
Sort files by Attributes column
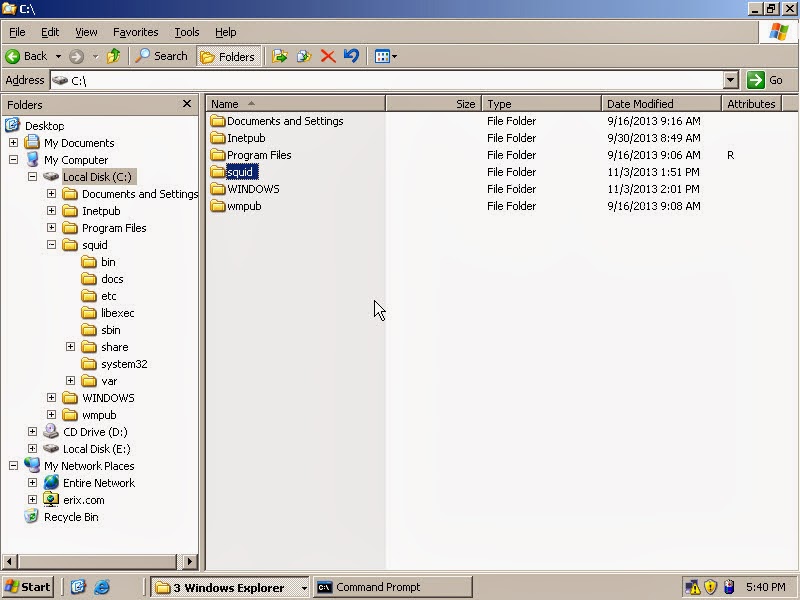click(x=752, y=104)
